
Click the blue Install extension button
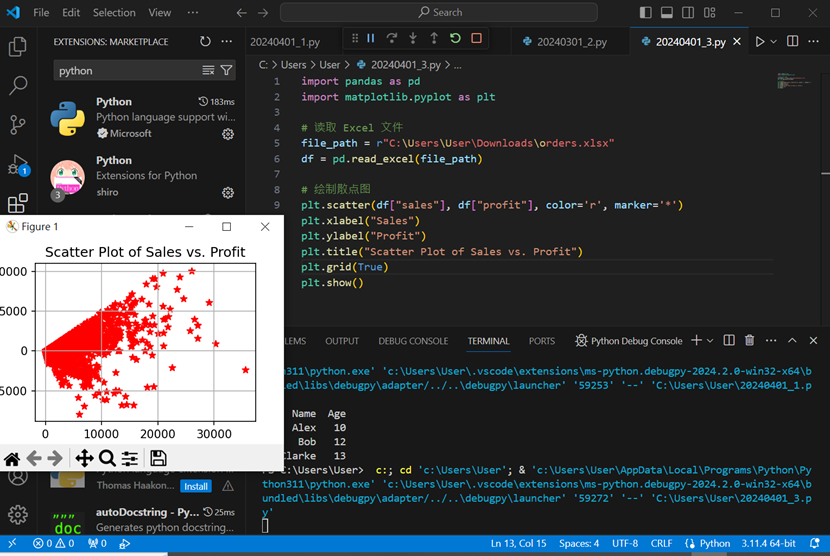coord(196,486)
